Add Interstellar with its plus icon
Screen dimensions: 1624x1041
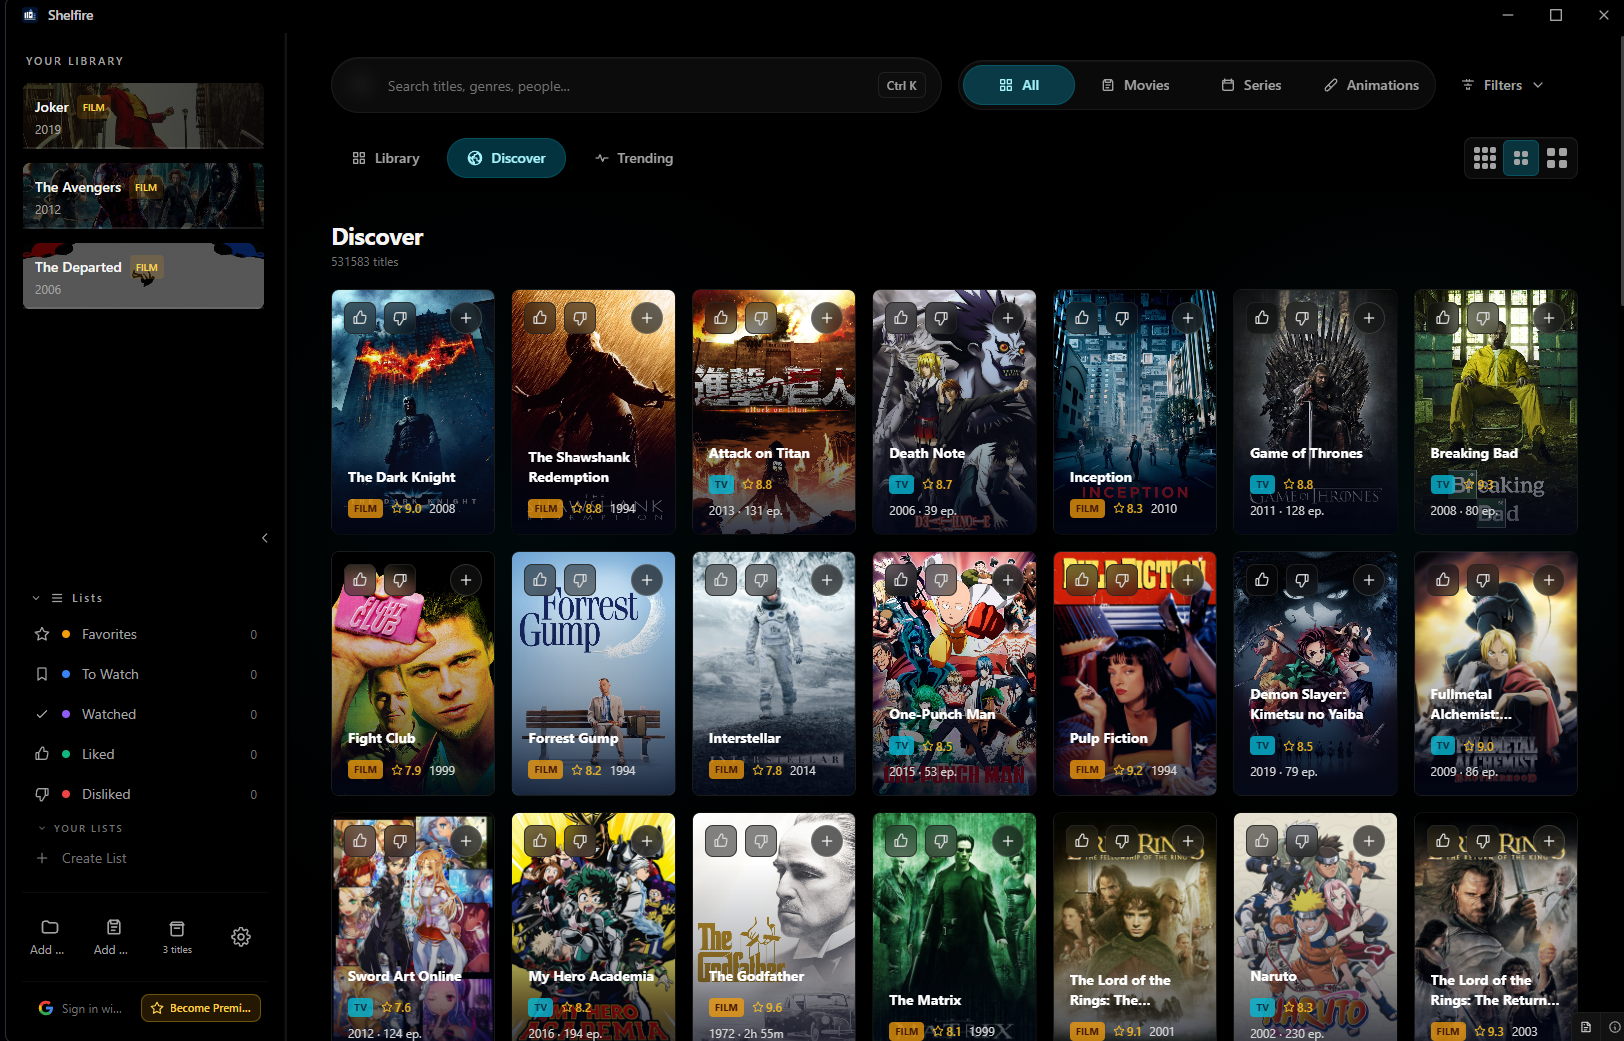pyautogui.click(x=827, y=580)
